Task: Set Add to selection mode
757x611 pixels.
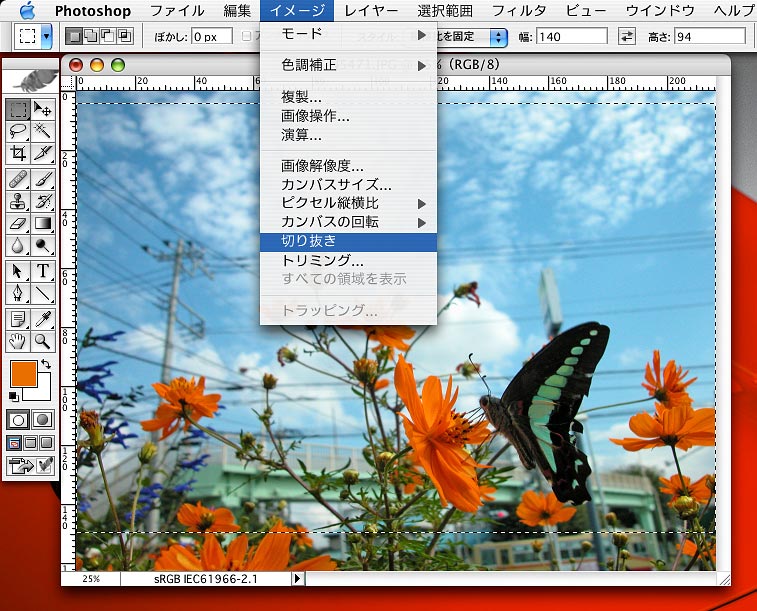Action: (91, 36)
